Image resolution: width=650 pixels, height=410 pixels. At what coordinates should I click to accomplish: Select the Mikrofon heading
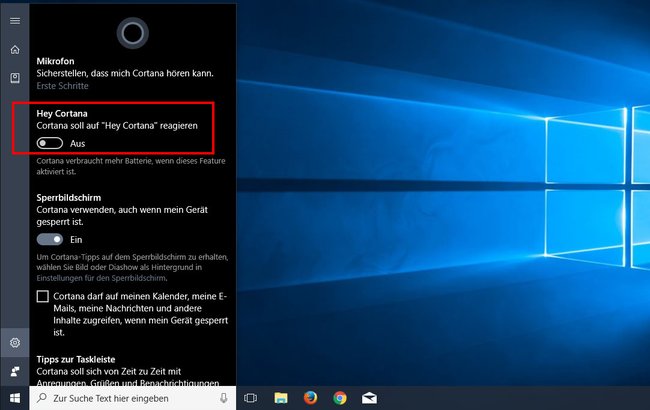[55, 61]
